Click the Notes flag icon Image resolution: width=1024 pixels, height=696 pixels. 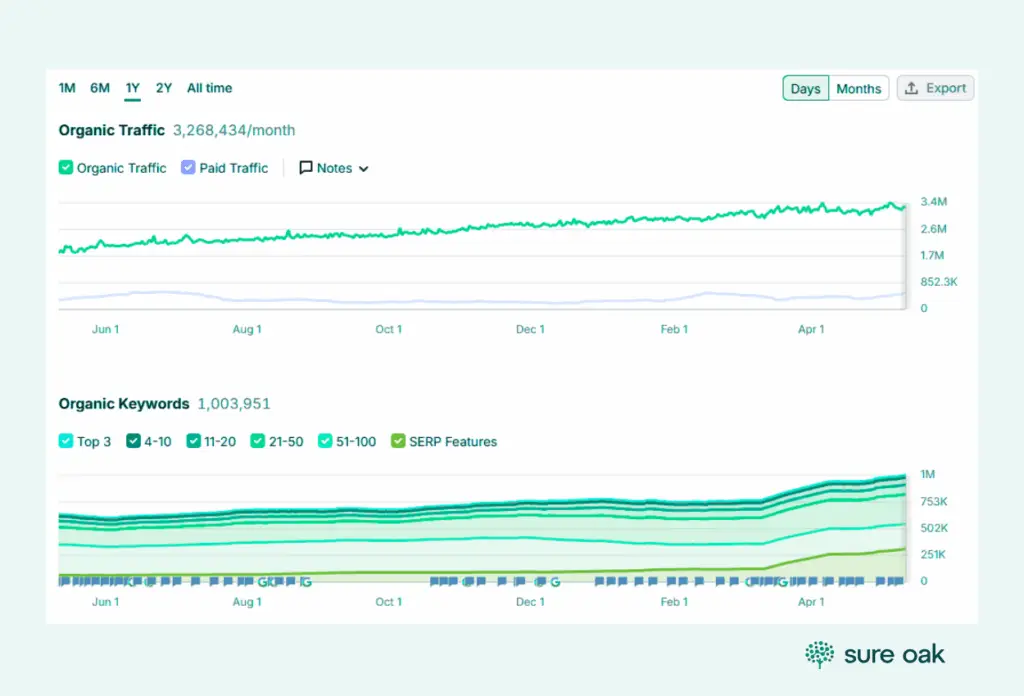point(306,167)
